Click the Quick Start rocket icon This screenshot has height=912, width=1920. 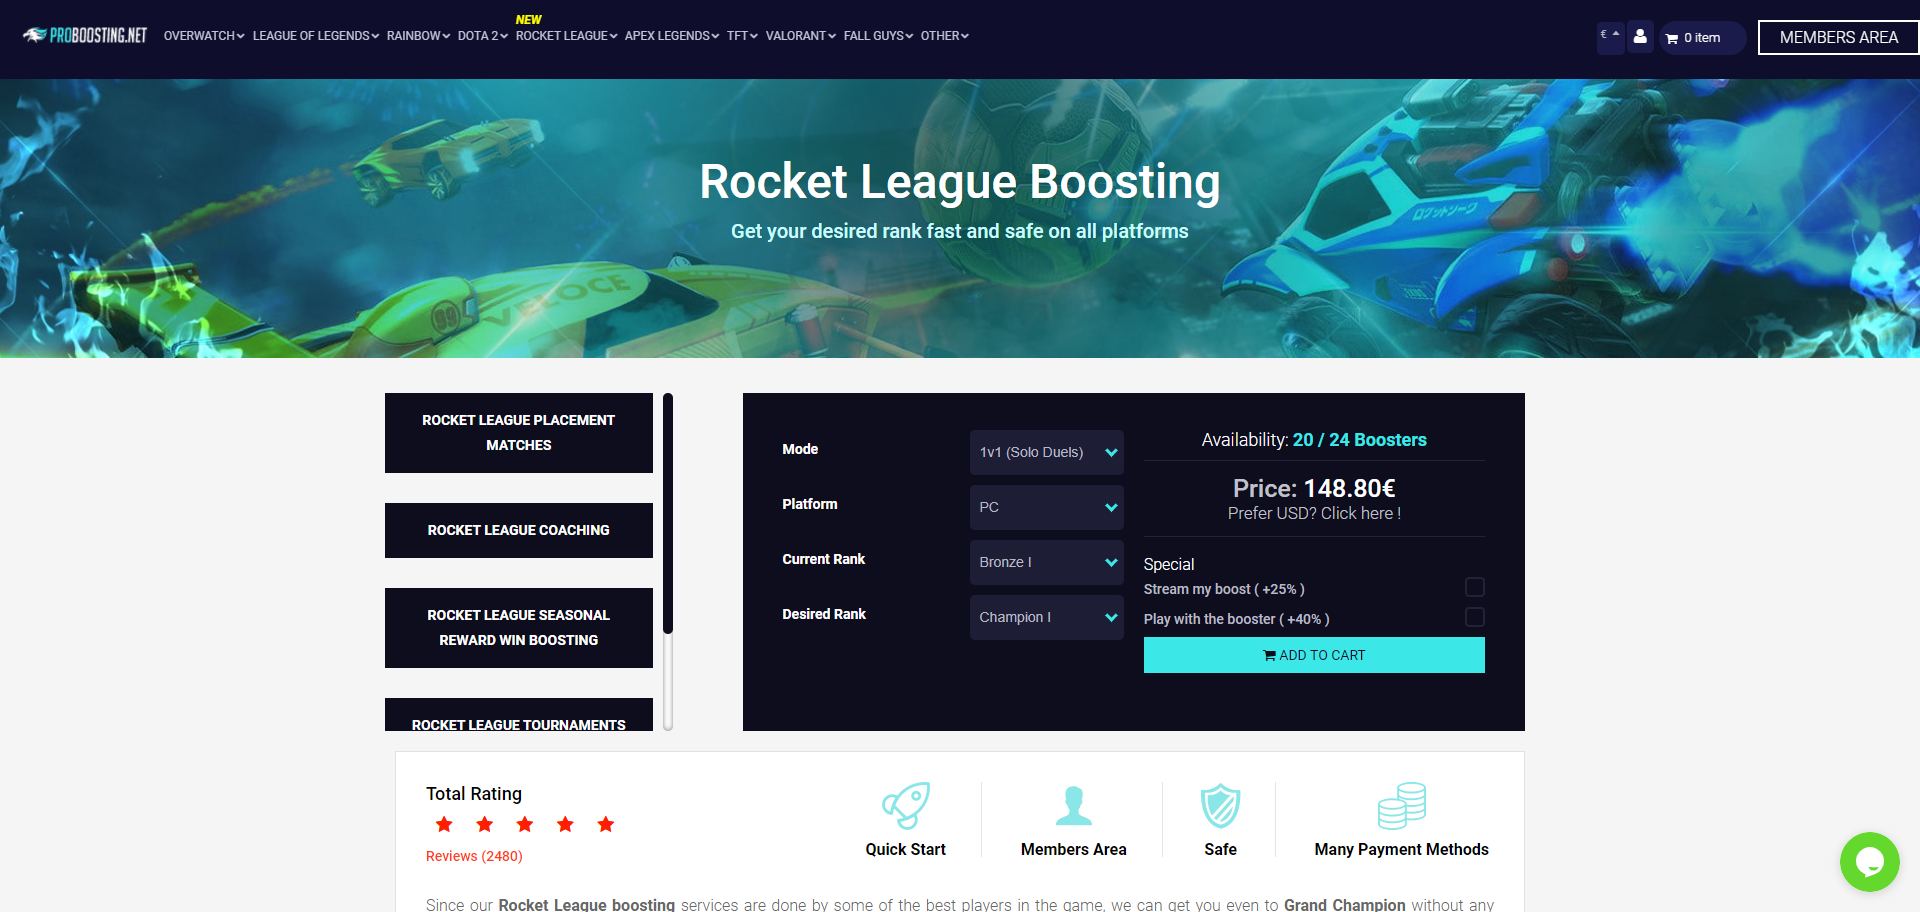(906, 806)
